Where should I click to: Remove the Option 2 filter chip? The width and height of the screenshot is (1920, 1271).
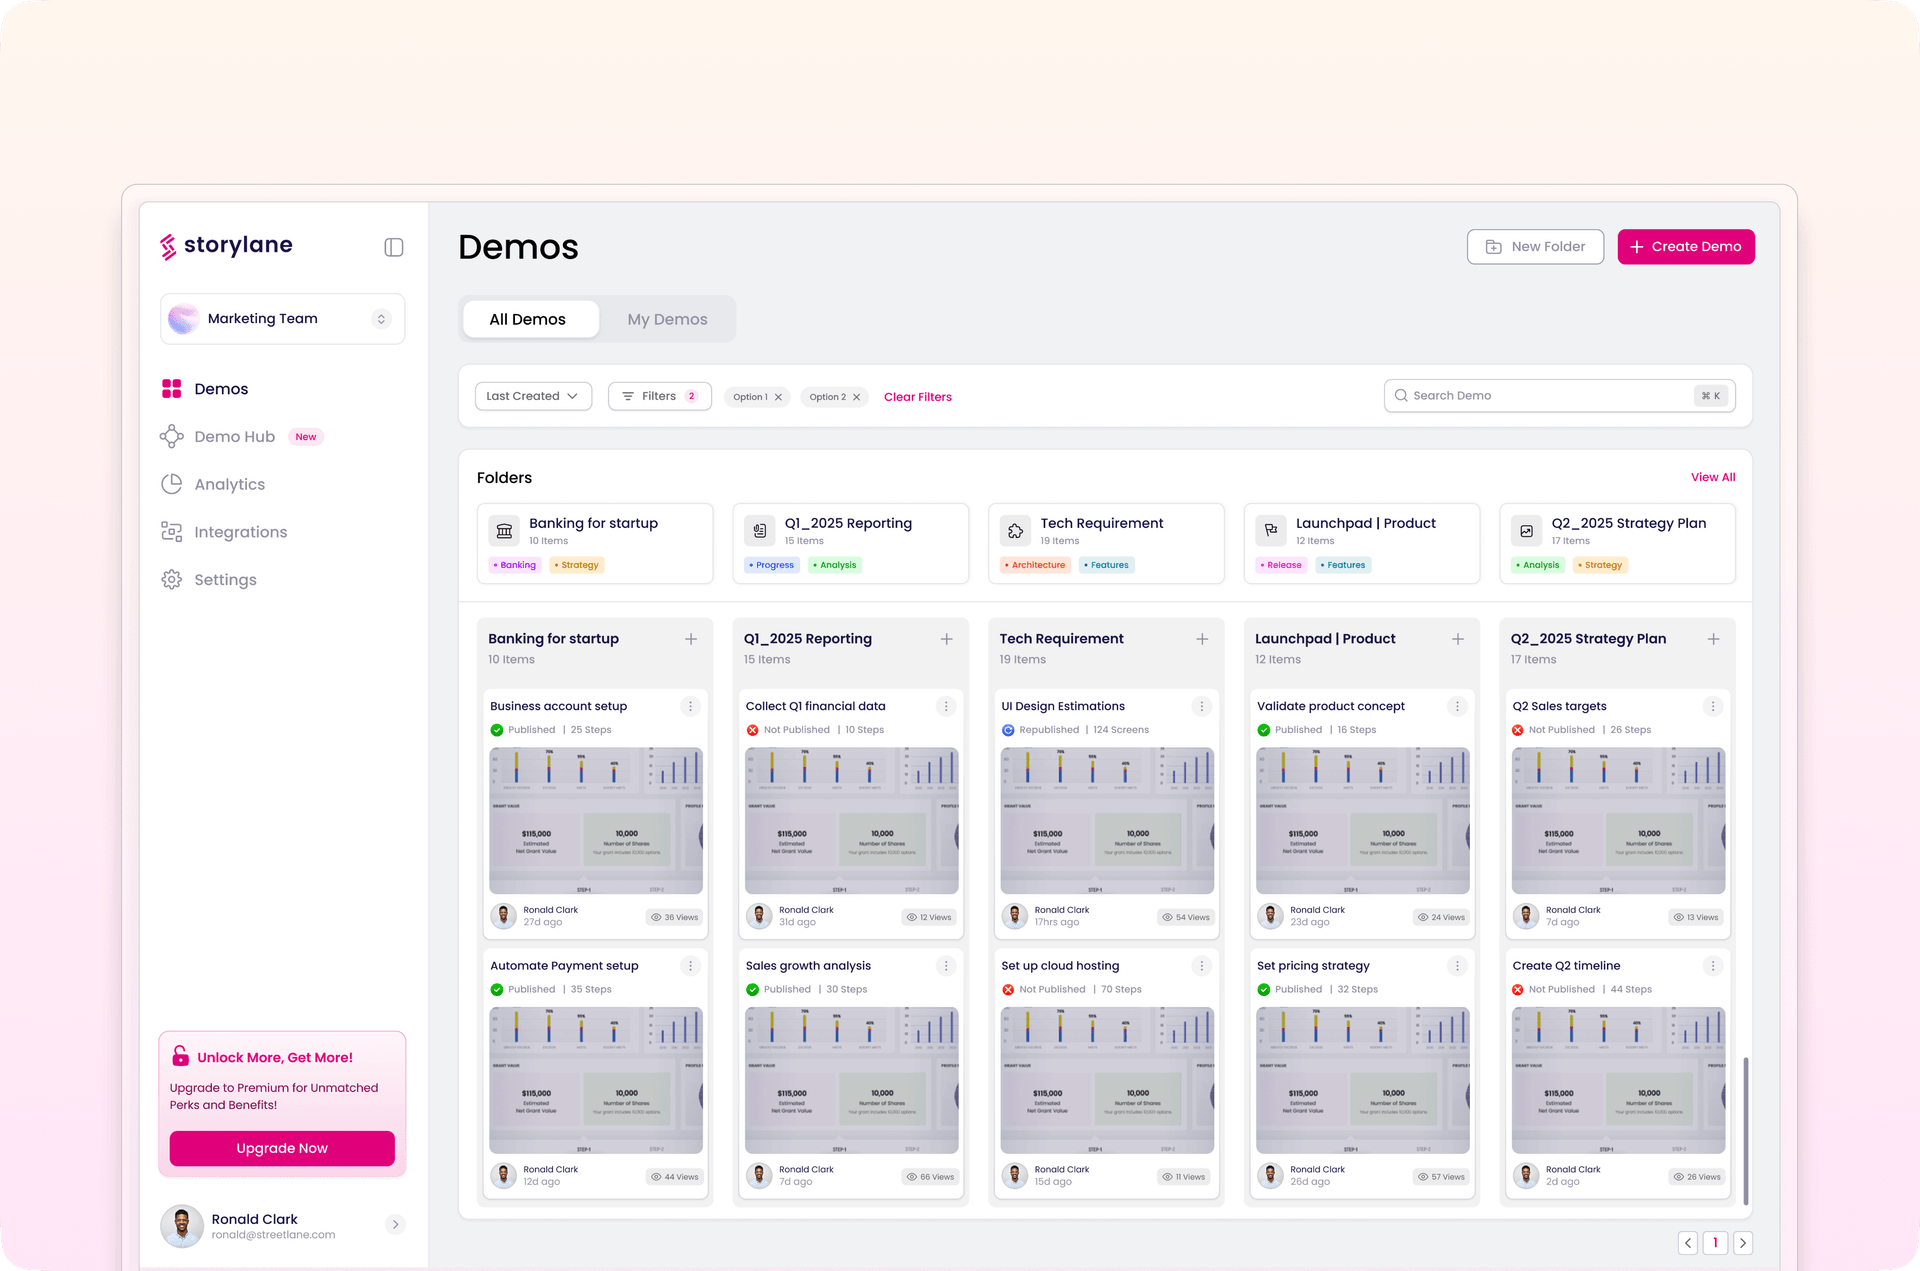point(857,396)
